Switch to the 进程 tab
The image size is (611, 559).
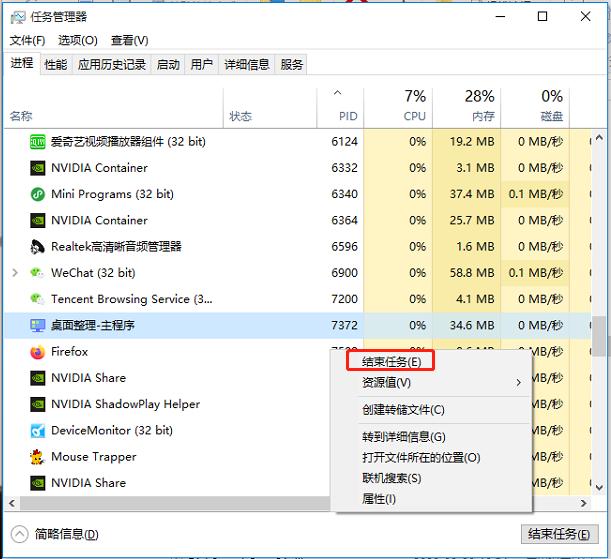(x=22, y=63)
